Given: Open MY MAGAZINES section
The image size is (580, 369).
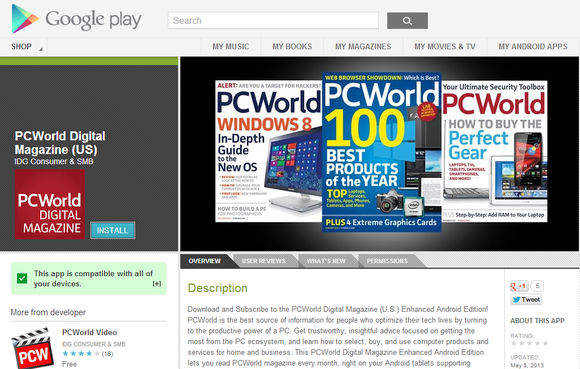Looking at the screenshot, I should click(363, 47).
